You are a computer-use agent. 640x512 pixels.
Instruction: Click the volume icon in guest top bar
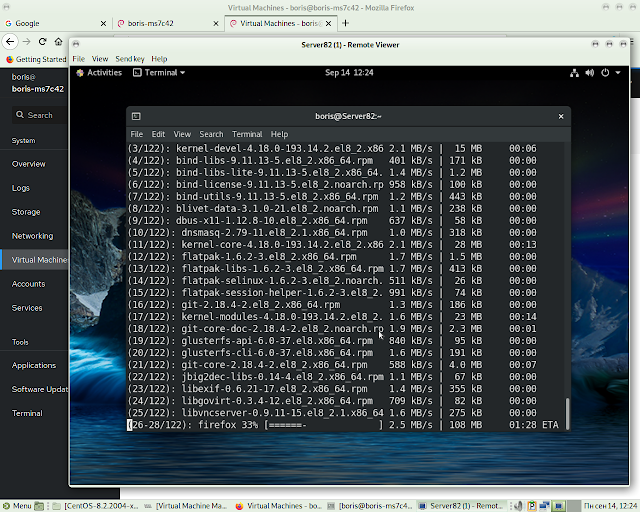tap(589, 73)
